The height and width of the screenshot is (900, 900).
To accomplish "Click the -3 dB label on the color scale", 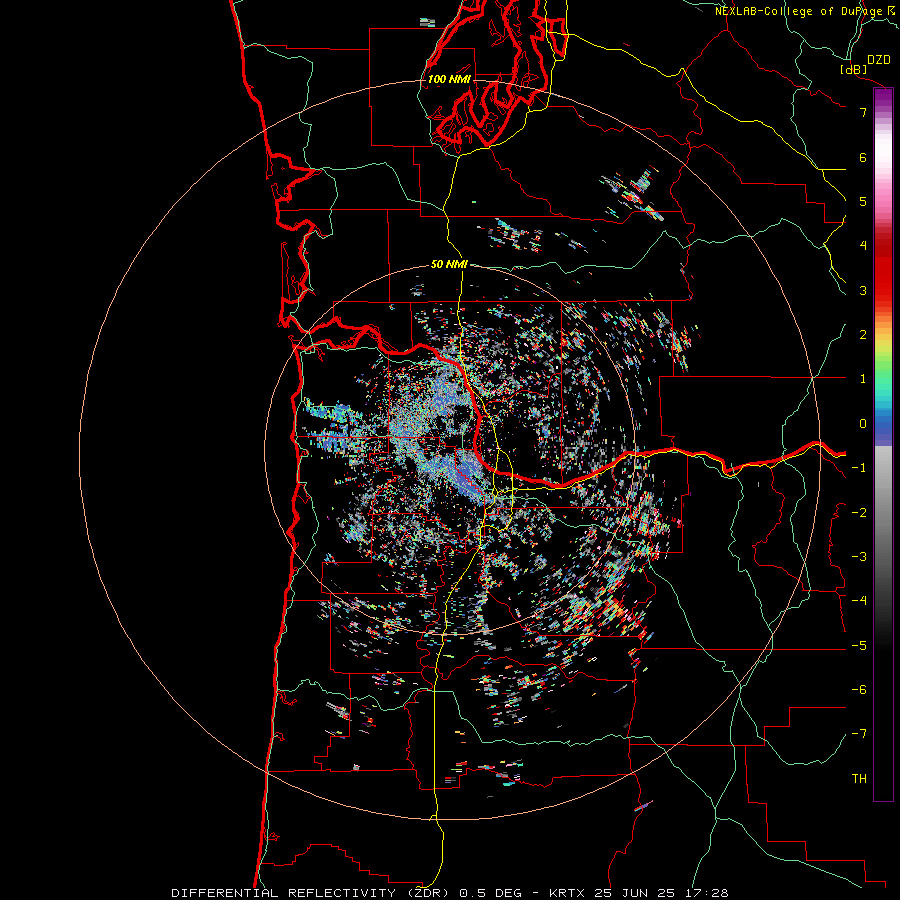I will (x=859, y=557).
